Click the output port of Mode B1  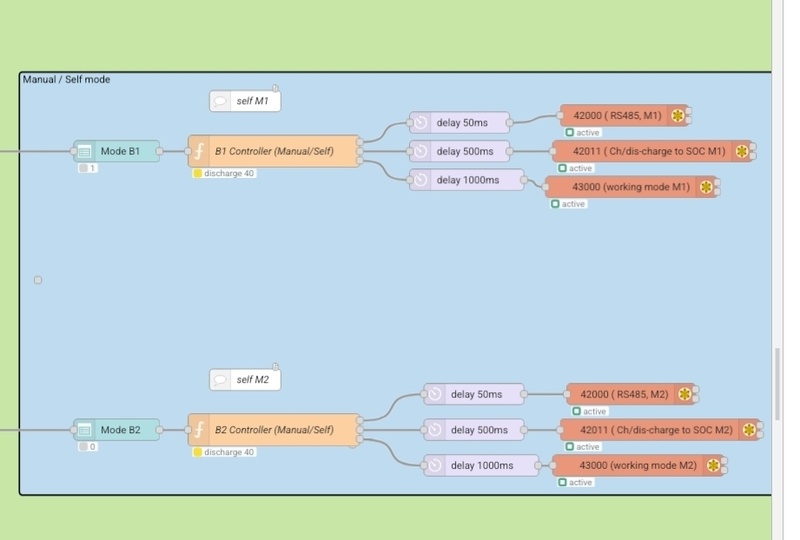point(159,151)
